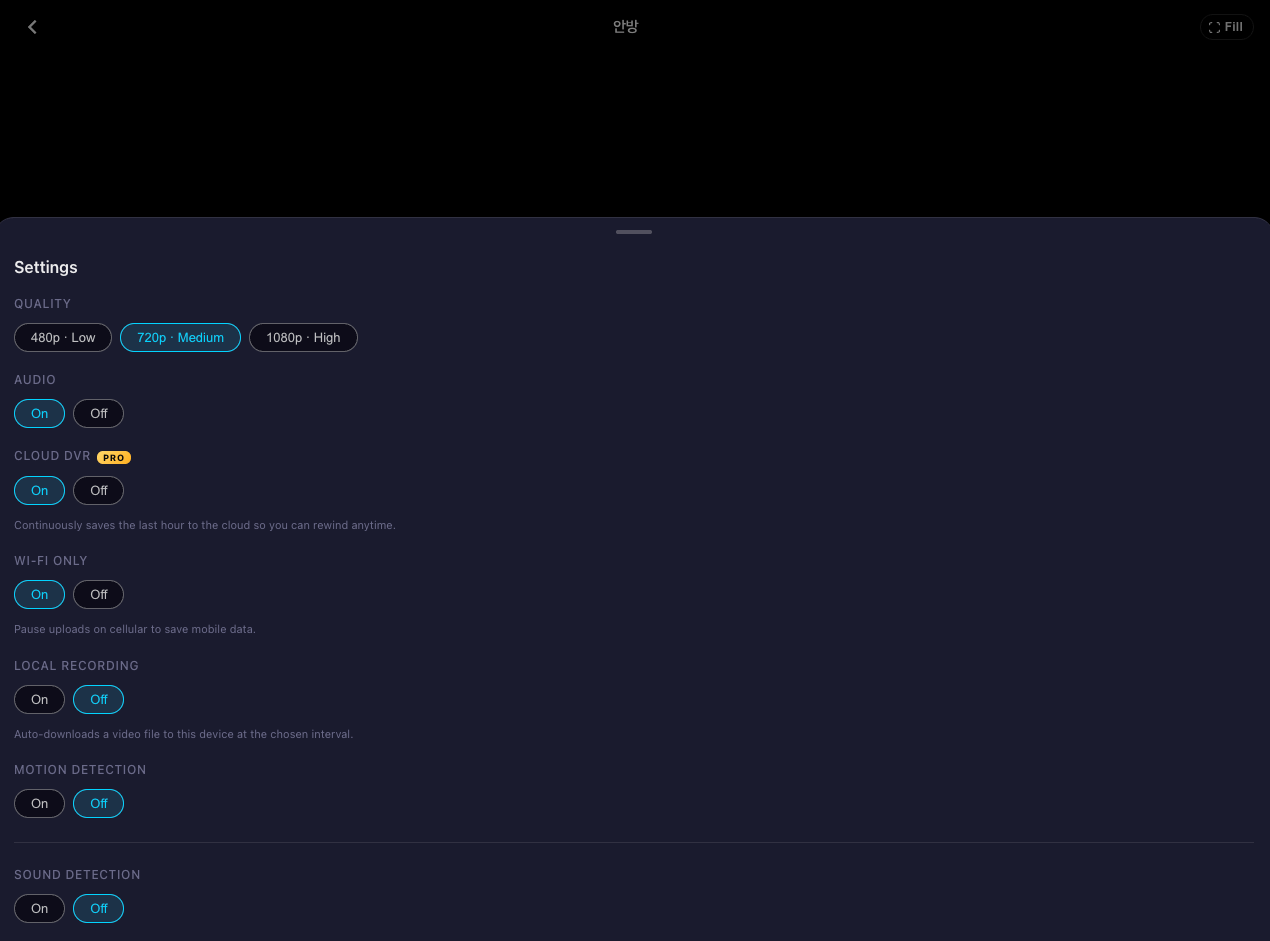Click the camera title 안방
This screenshot has height=941, width=1270.
pos(626,27)
